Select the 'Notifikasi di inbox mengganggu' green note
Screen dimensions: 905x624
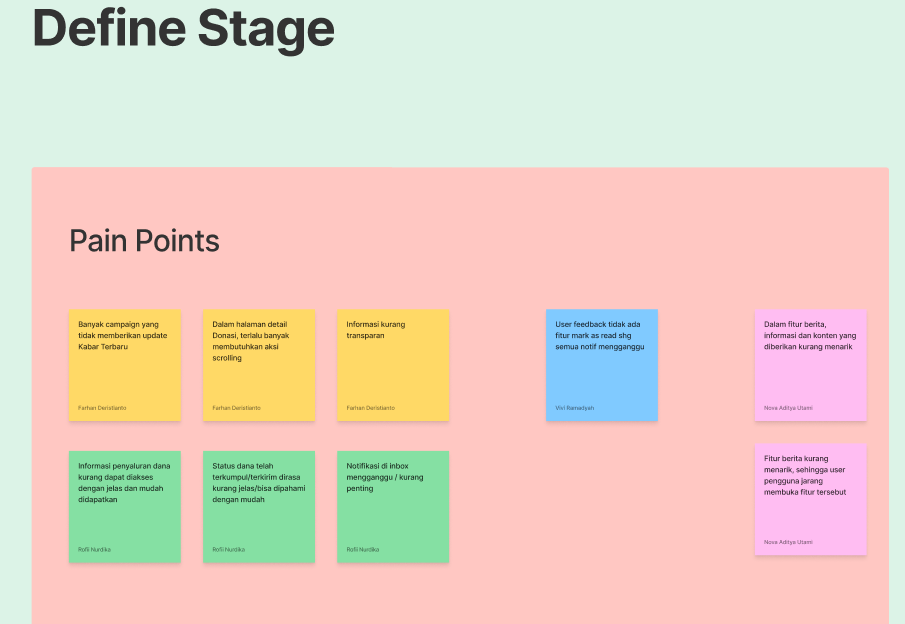tap(393, 507)
